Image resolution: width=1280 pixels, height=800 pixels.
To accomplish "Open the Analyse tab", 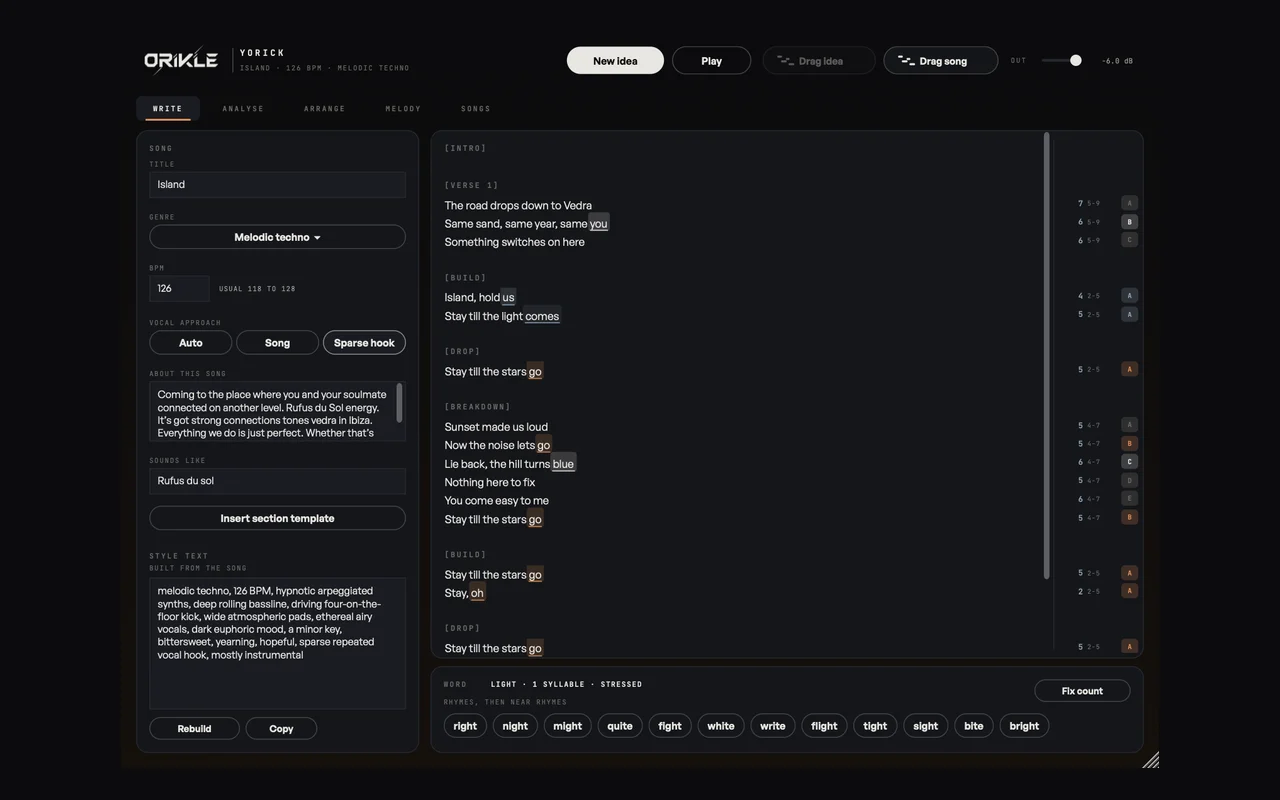I will click(243, 108).
